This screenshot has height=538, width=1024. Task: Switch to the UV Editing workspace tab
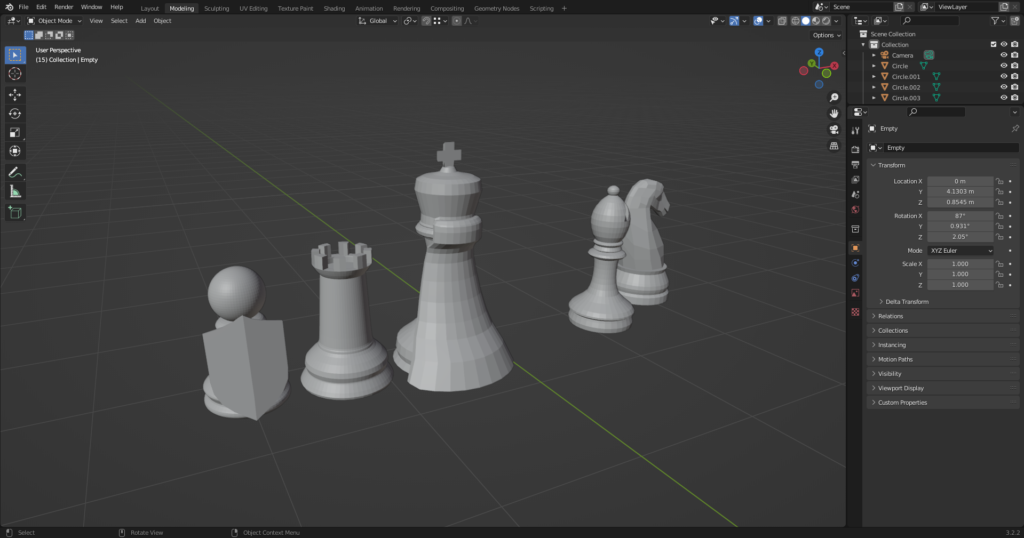pyautogui.click(x=253, y=8)
